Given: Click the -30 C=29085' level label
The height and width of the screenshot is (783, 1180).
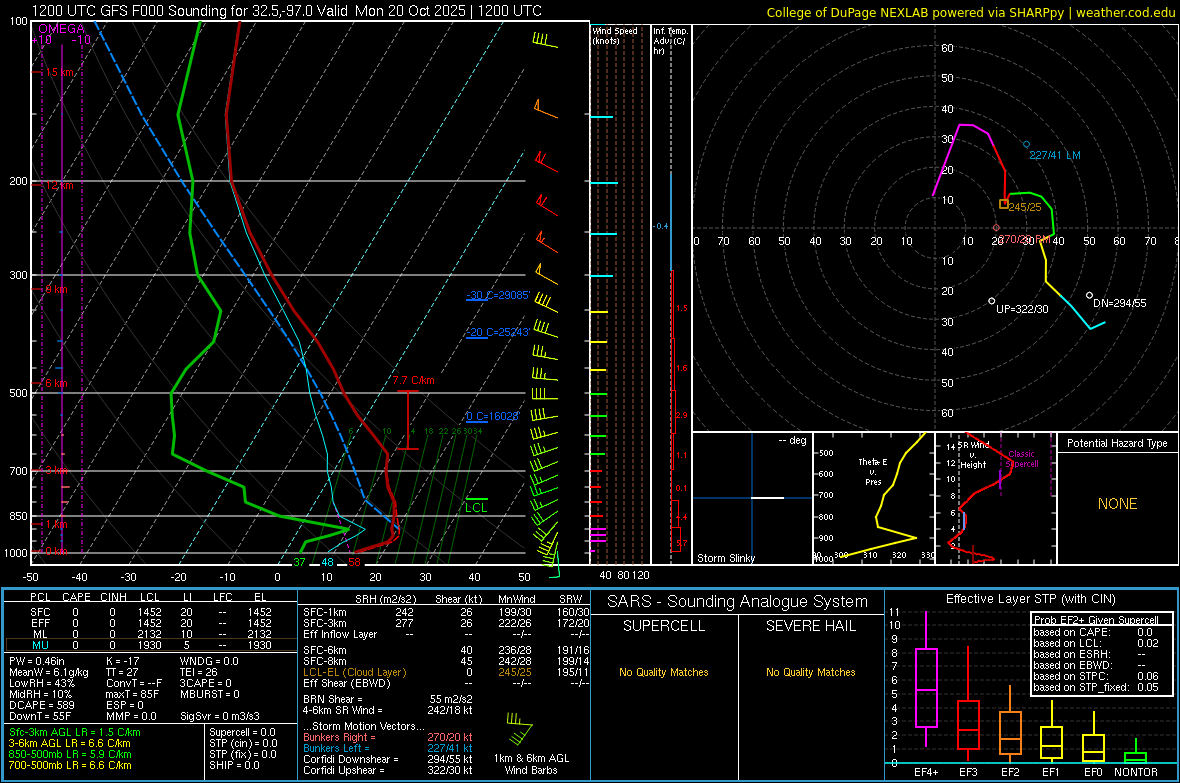Looking at the screenshot, I should click(498, 295).
